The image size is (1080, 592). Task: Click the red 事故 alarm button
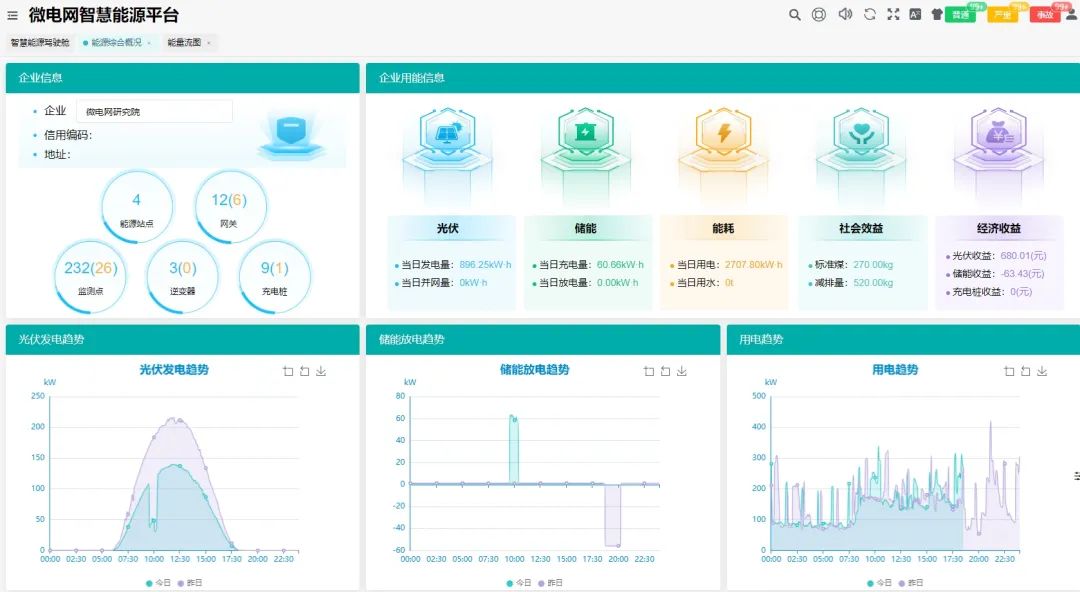[x=1044, y=15]
